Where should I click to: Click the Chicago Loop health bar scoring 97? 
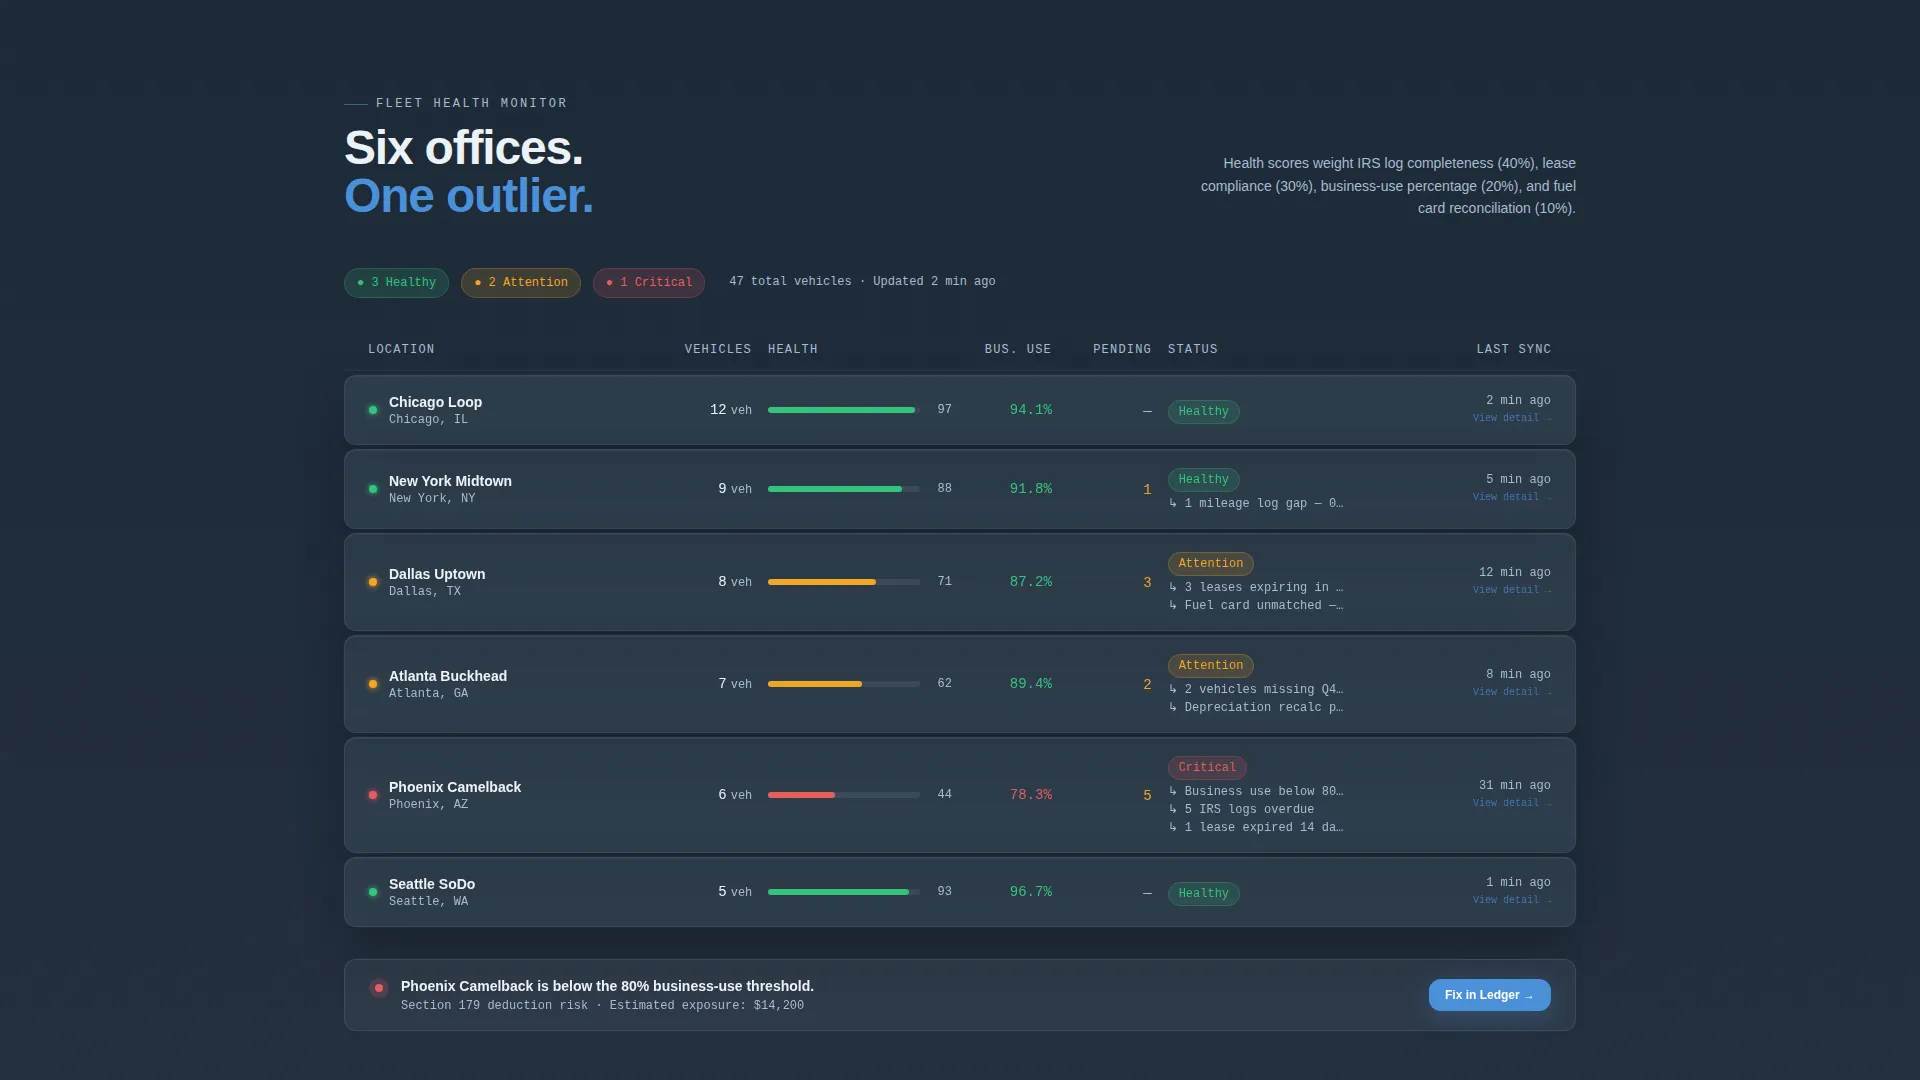(844, 410)
